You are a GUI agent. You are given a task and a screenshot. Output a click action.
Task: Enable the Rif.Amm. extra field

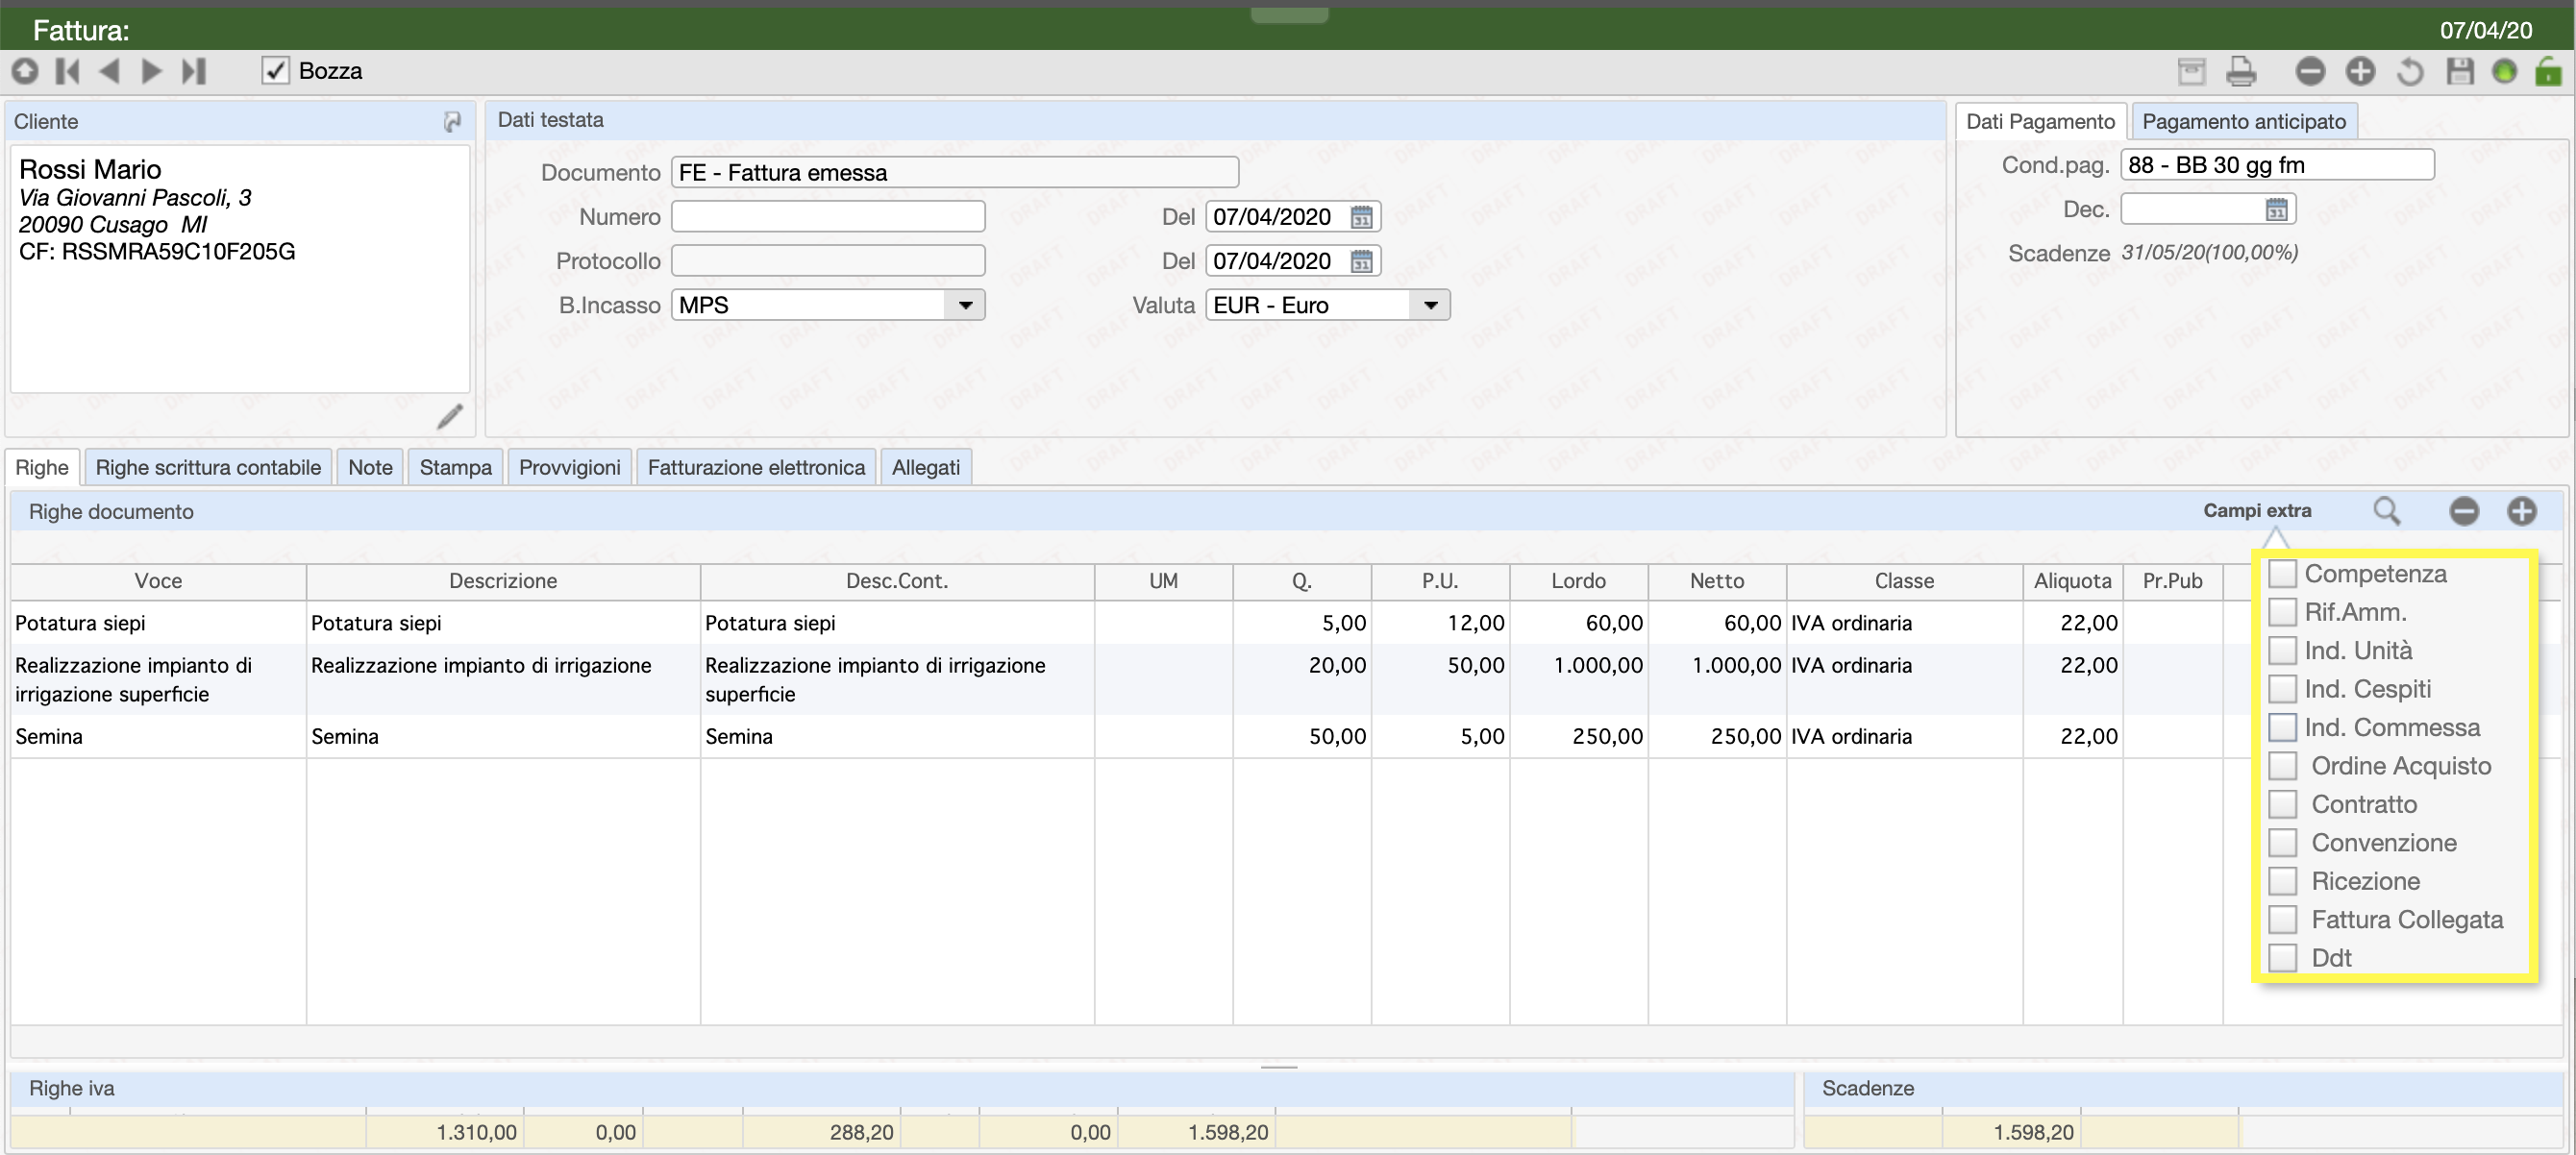point(2282,612)
